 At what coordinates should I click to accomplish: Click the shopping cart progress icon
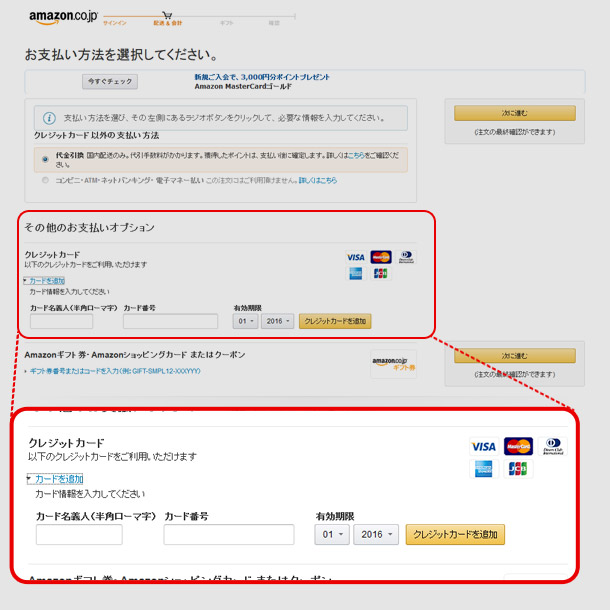click(167, 15)
